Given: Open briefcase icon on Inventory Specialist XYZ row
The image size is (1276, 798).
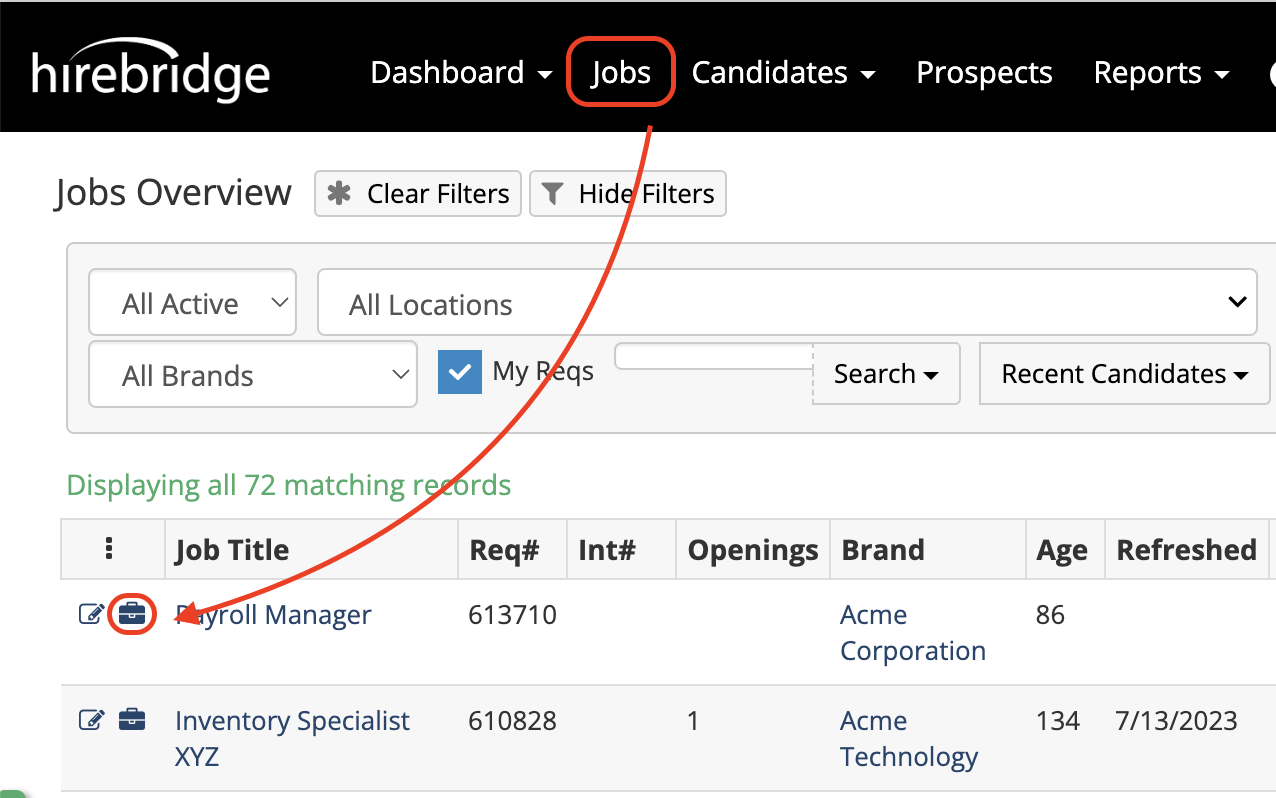Looking at the screenshot, I should click(132, 719).
